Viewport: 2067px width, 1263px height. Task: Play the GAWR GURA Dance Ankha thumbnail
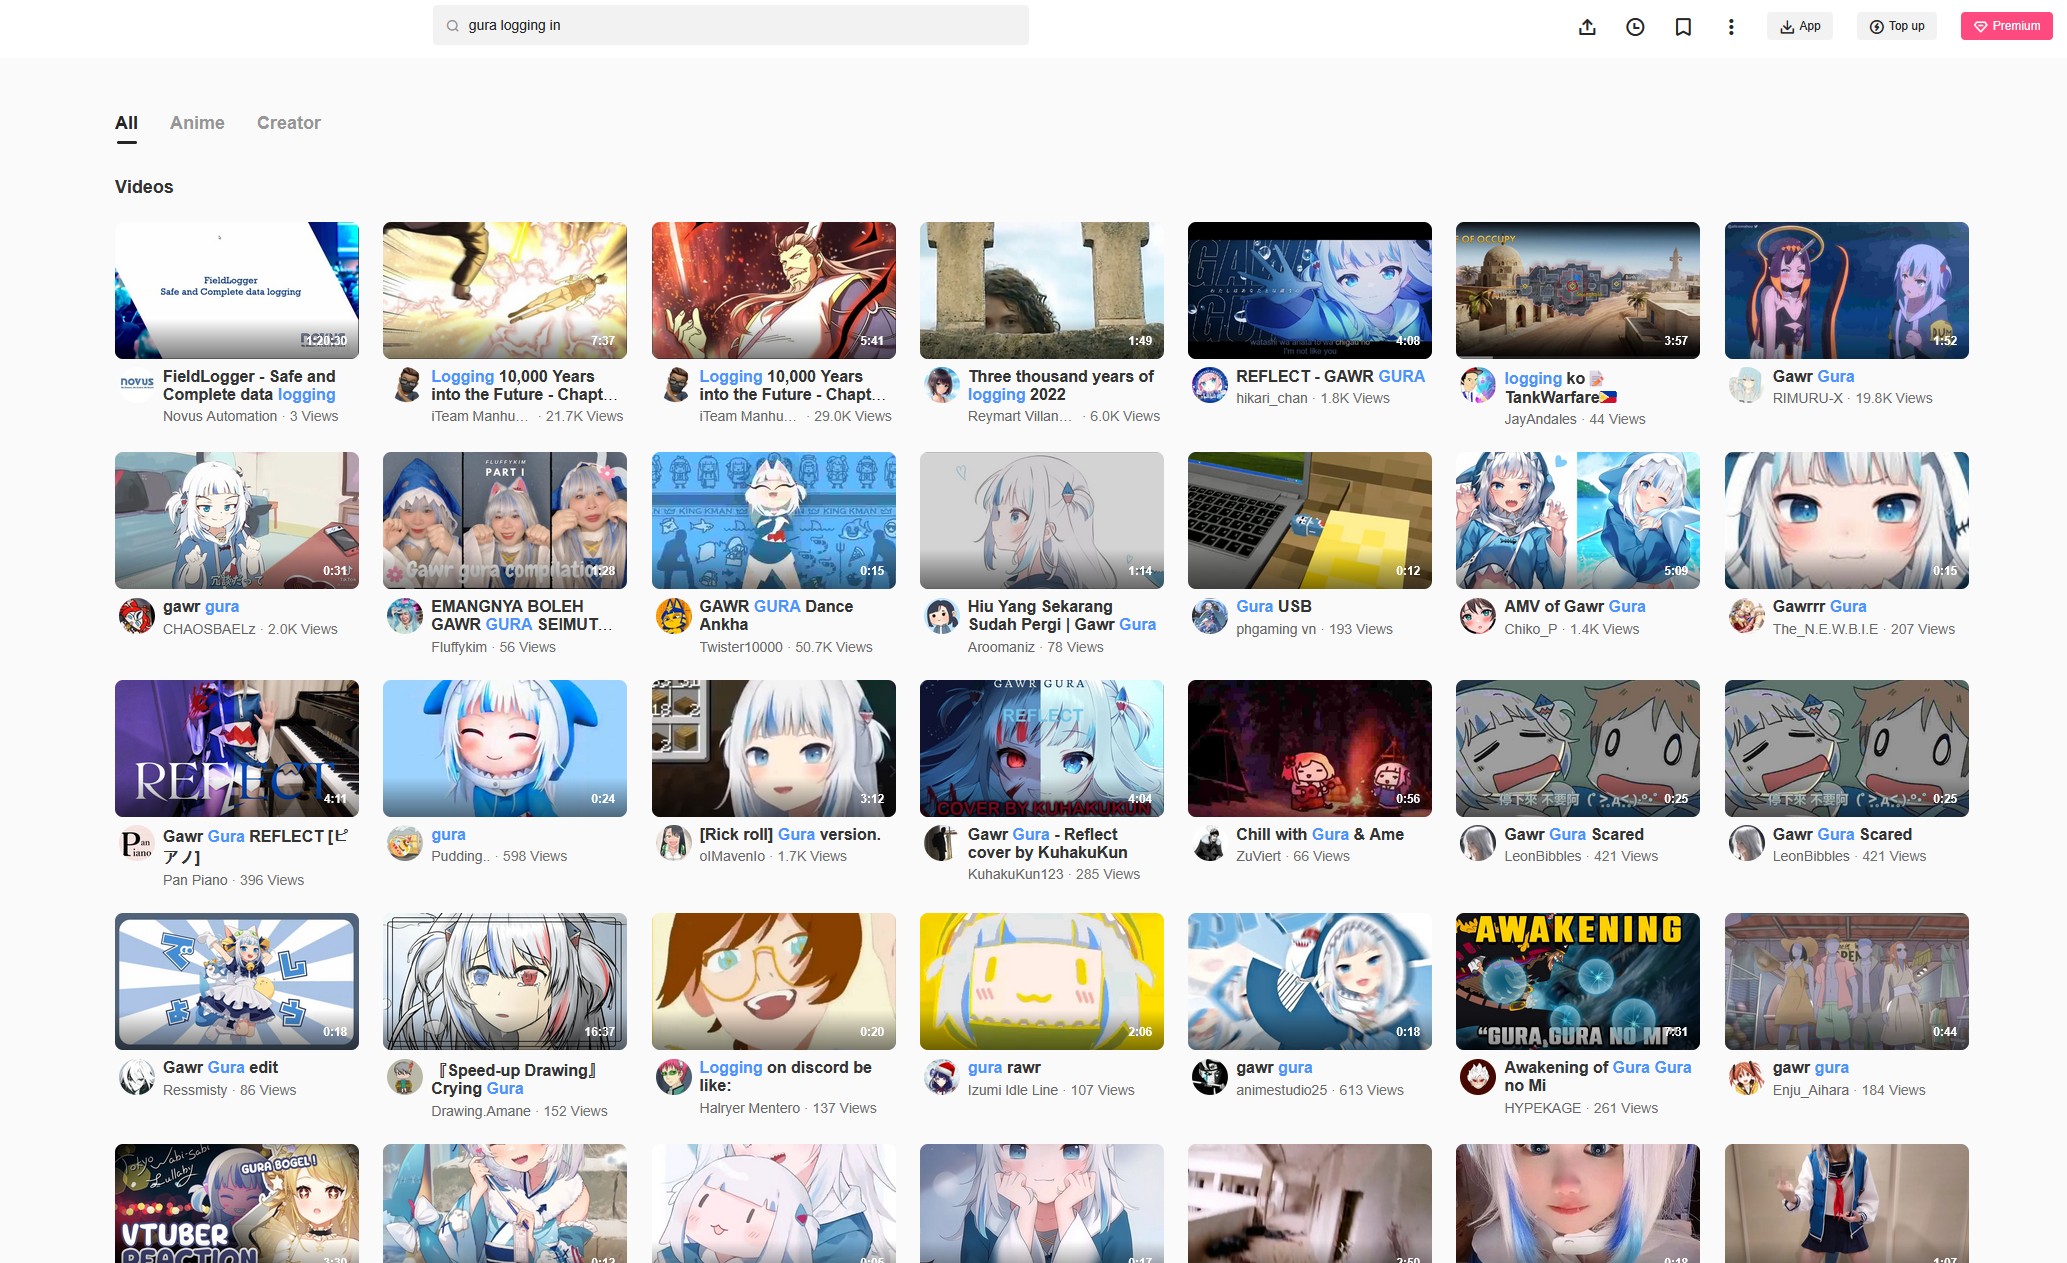774,520
